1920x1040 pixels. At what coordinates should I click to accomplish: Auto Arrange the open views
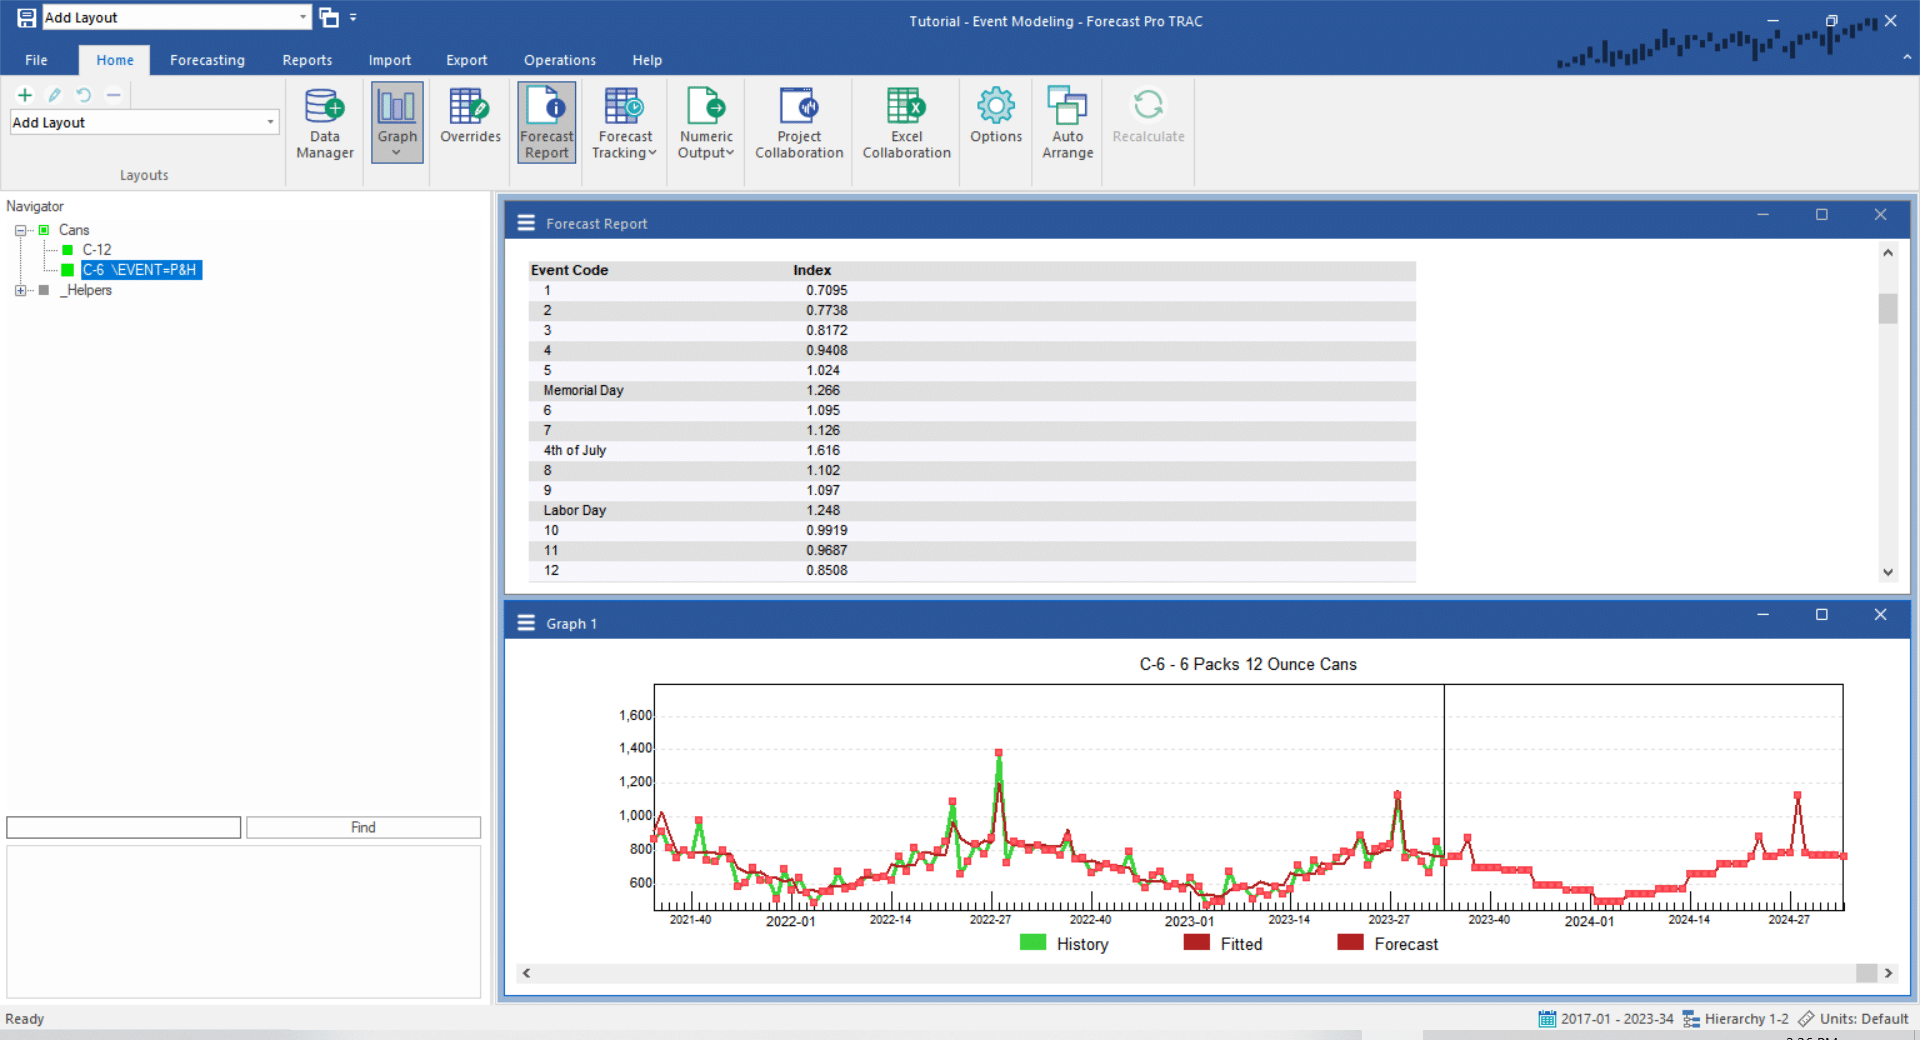pyautogui.click(x=1068, y=123)
